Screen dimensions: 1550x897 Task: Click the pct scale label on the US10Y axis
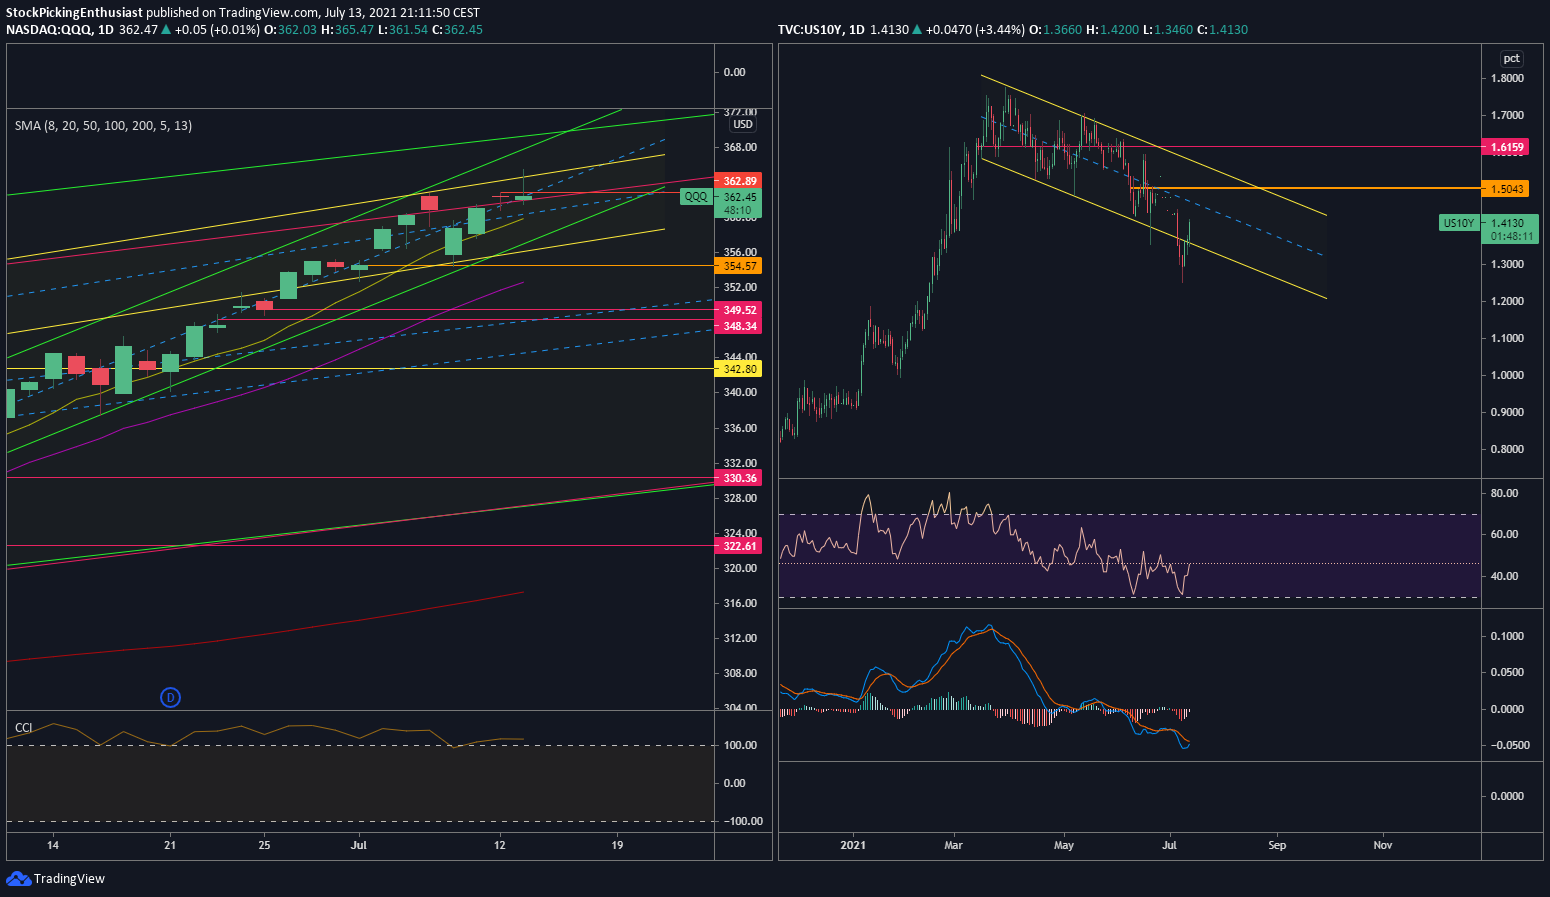tap(1511, 58)
